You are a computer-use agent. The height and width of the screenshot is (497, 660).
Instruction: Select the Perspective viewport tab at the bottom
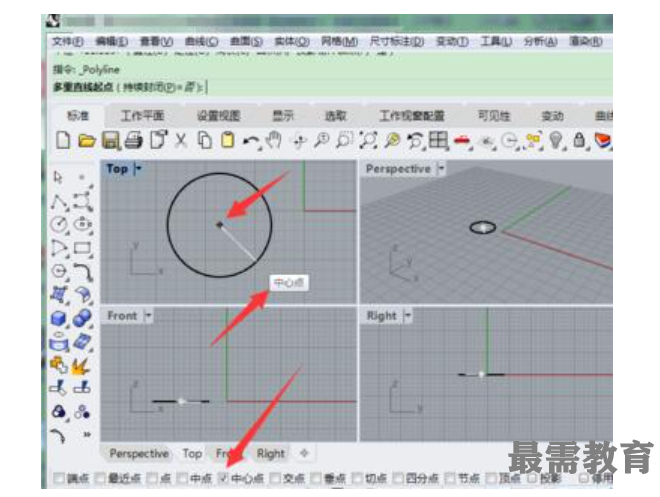(x=139, y=453)
